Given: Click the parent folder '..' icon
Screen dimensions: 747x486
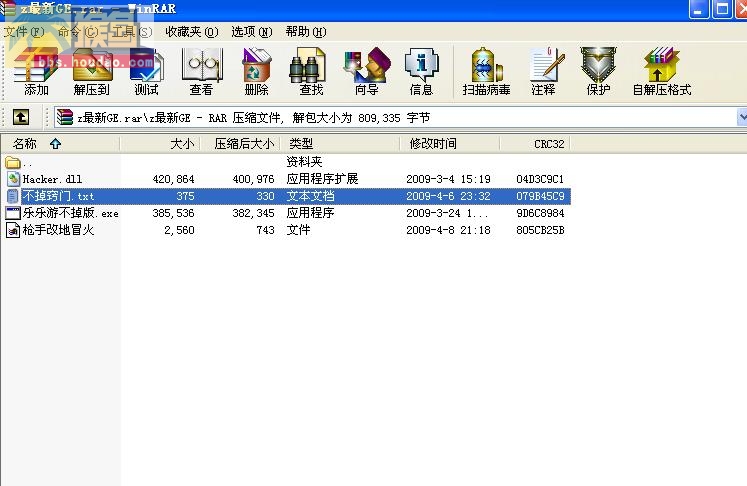Looking at the screenshot, I should click(x=13, y=162).
